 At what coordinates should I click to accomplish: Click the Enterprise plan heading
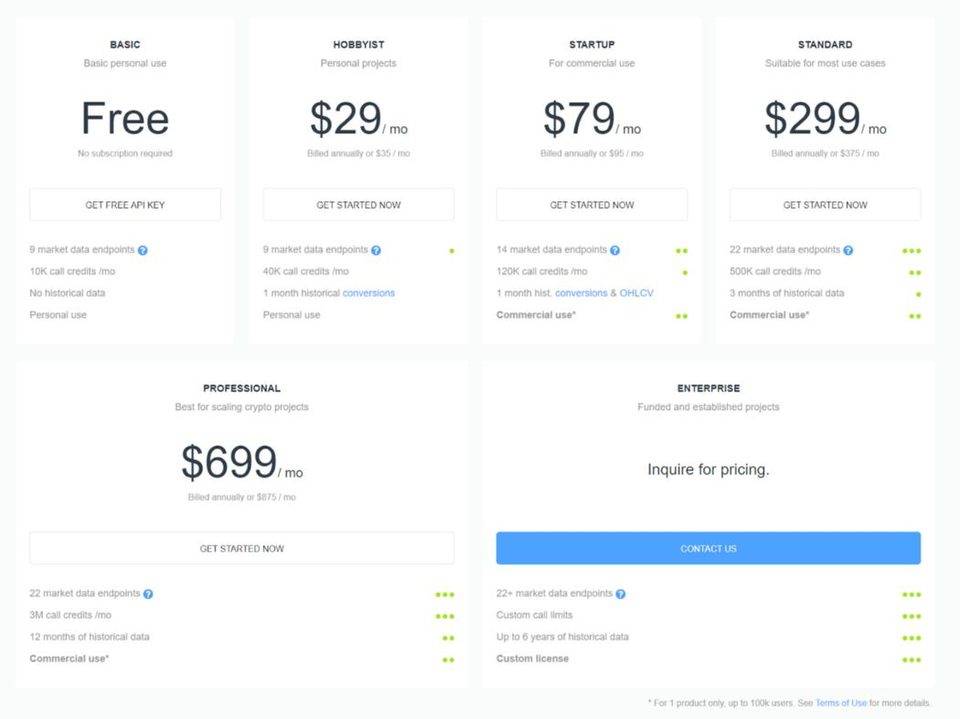point(708,388)
